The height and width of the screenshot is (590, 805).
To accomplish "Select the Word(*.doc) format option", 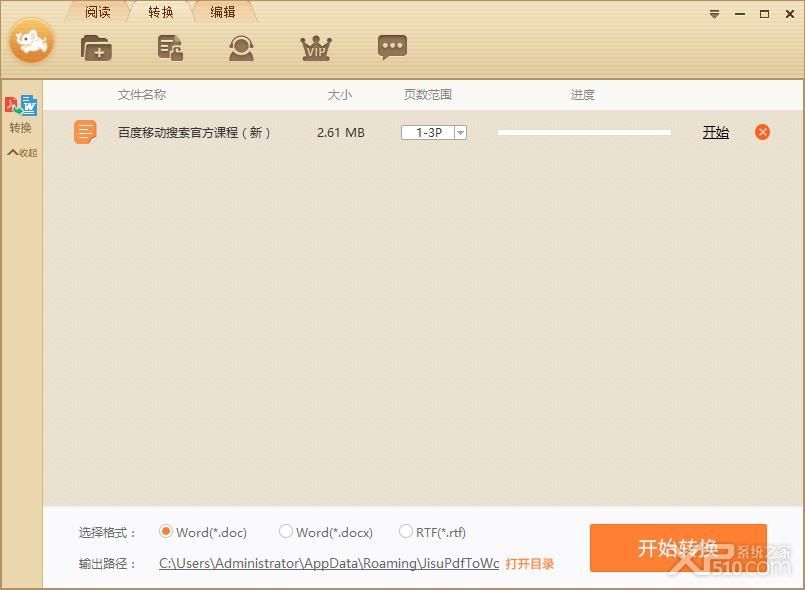I will [x=203, y=532].
